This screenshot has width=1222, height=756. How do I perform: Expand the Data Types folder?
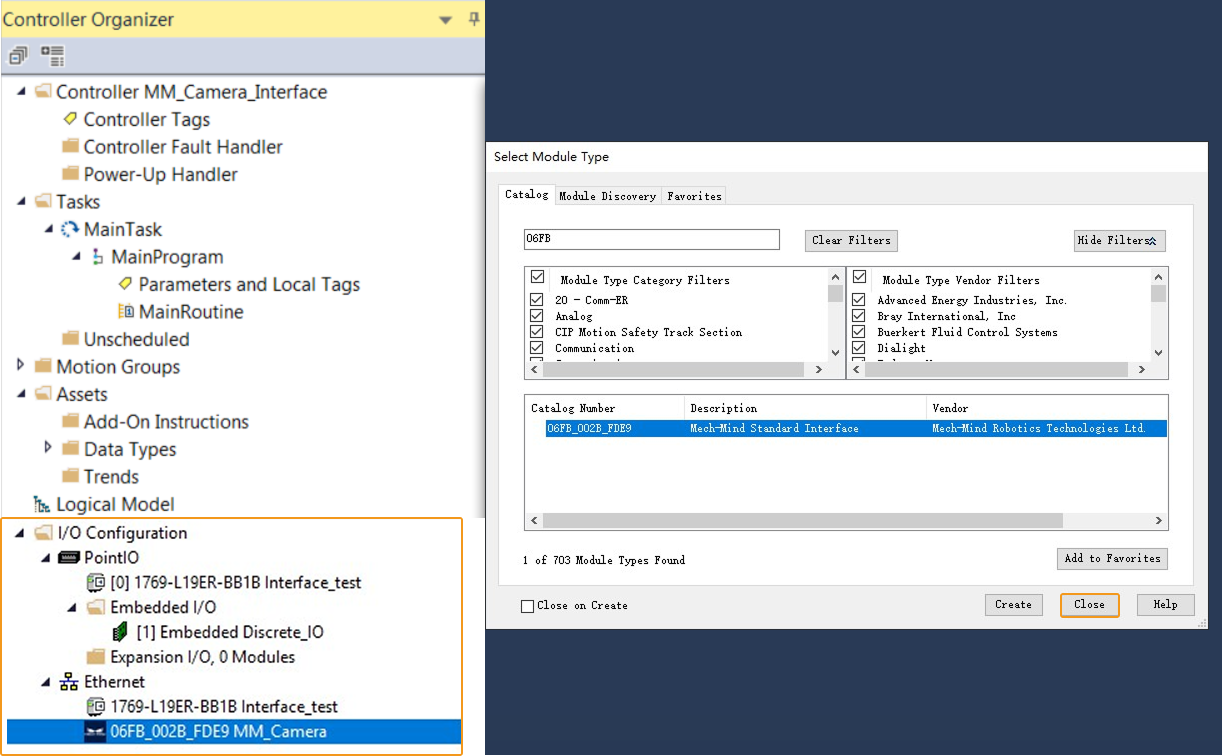click(x=48, y=448)
